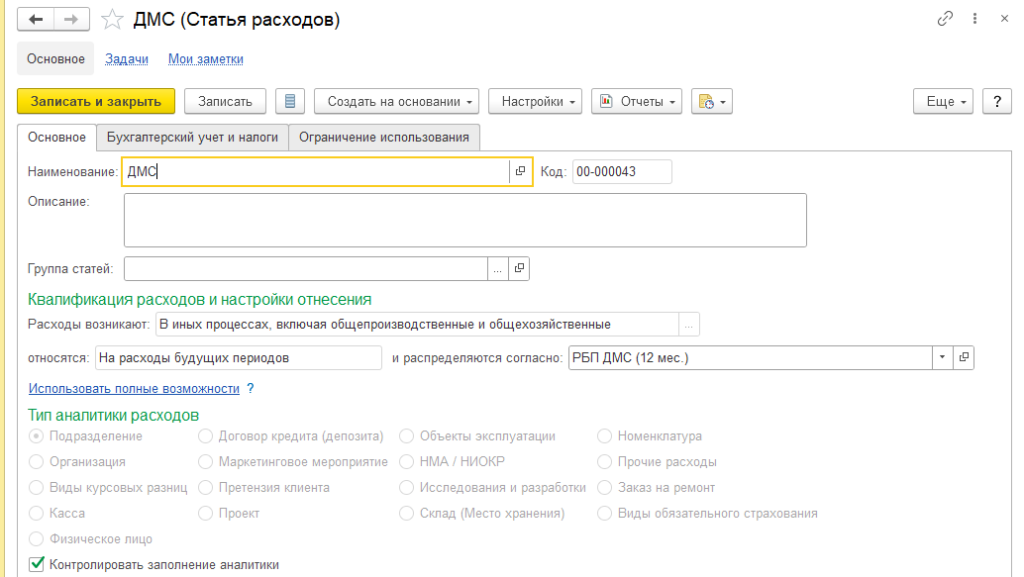The height and width of the screenshot is (577, 1024).
Task: Click the back navigation arrow
Action: 36,20
